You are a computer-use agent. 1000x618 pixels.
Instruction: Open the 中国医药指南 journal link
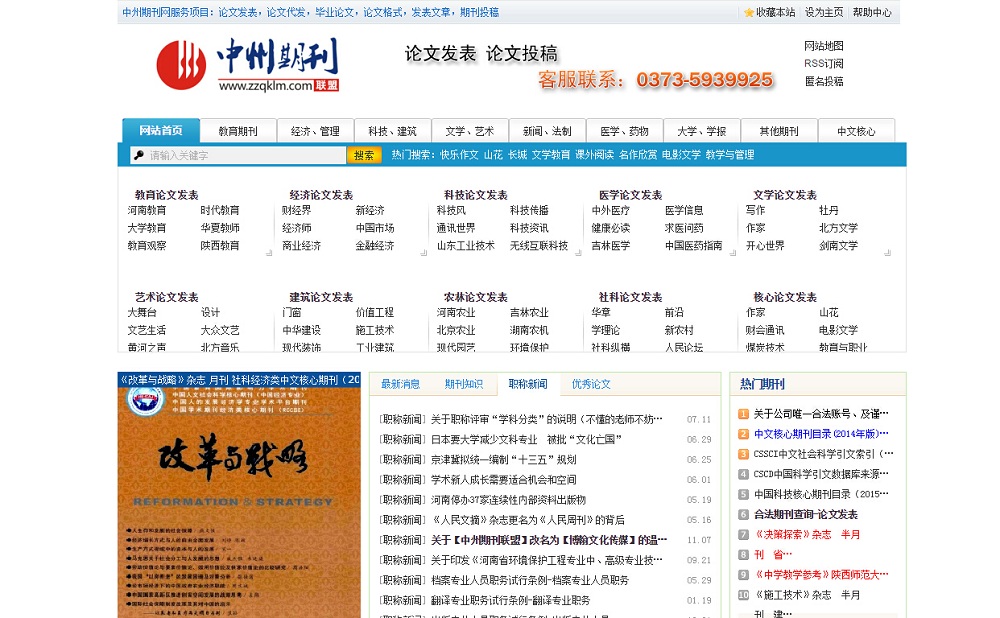693,246
